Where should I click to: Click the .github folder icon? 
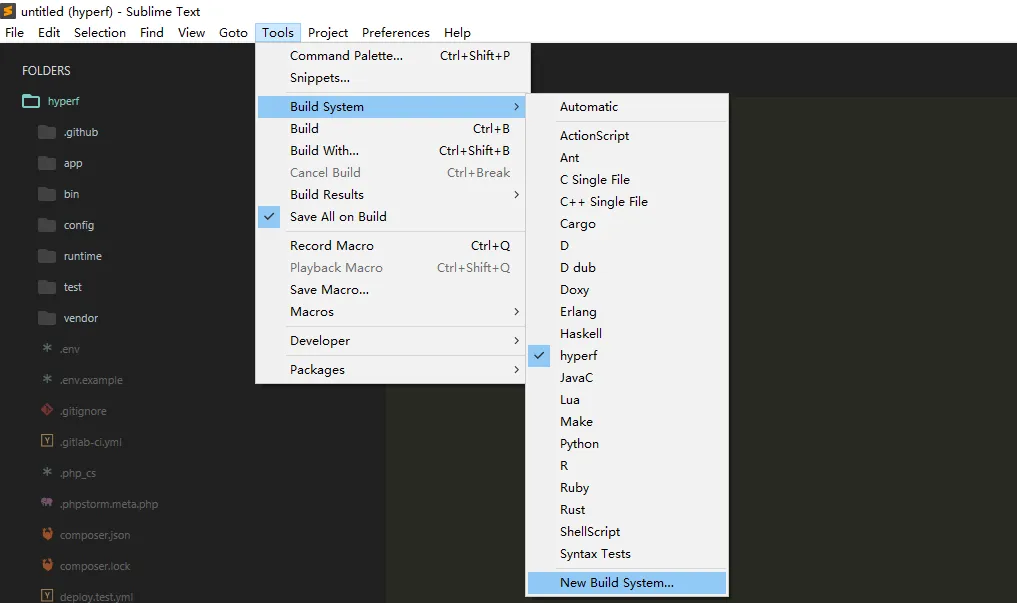(x=47, y=132)
